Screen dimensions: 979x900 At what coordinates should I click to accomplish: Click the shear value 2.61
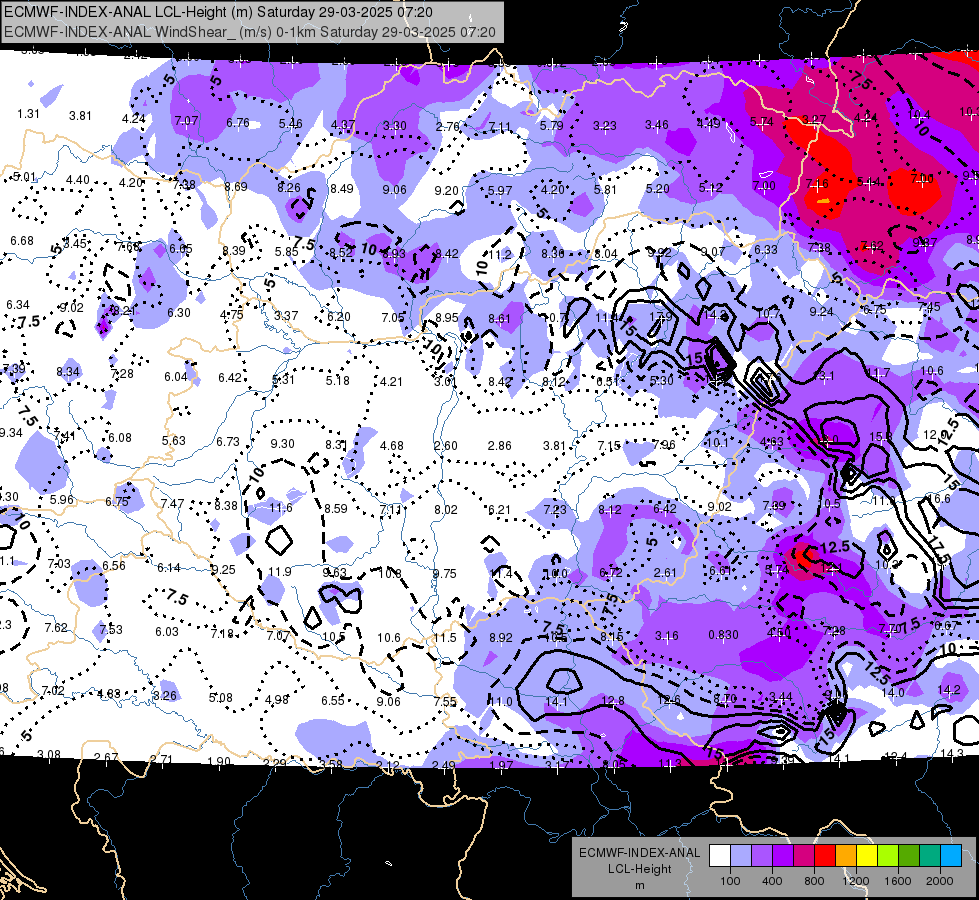(x=665, y=572)
